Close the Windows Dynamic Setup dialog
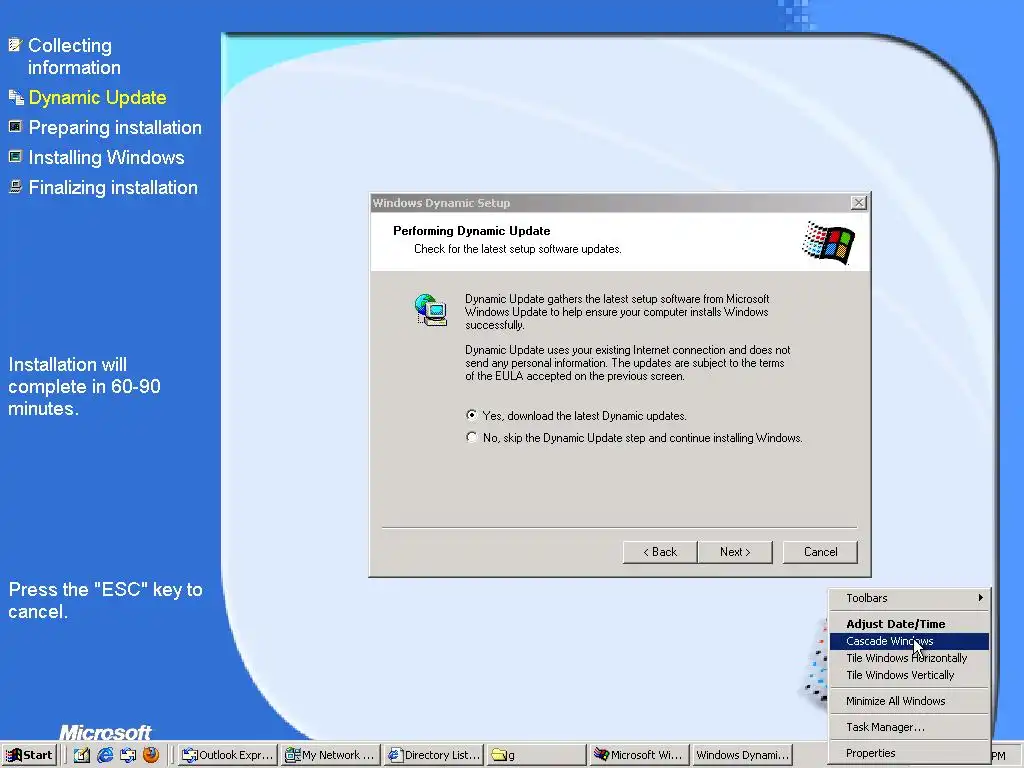 859,203
